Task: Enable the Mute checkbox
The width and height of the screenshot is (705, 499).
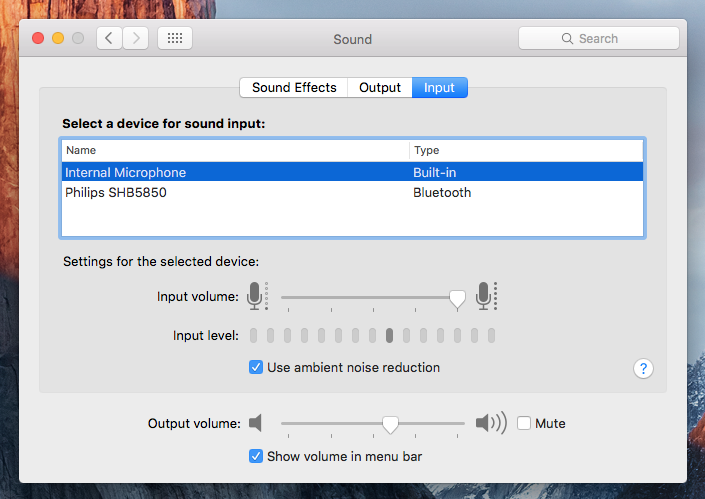Action: 524,423
